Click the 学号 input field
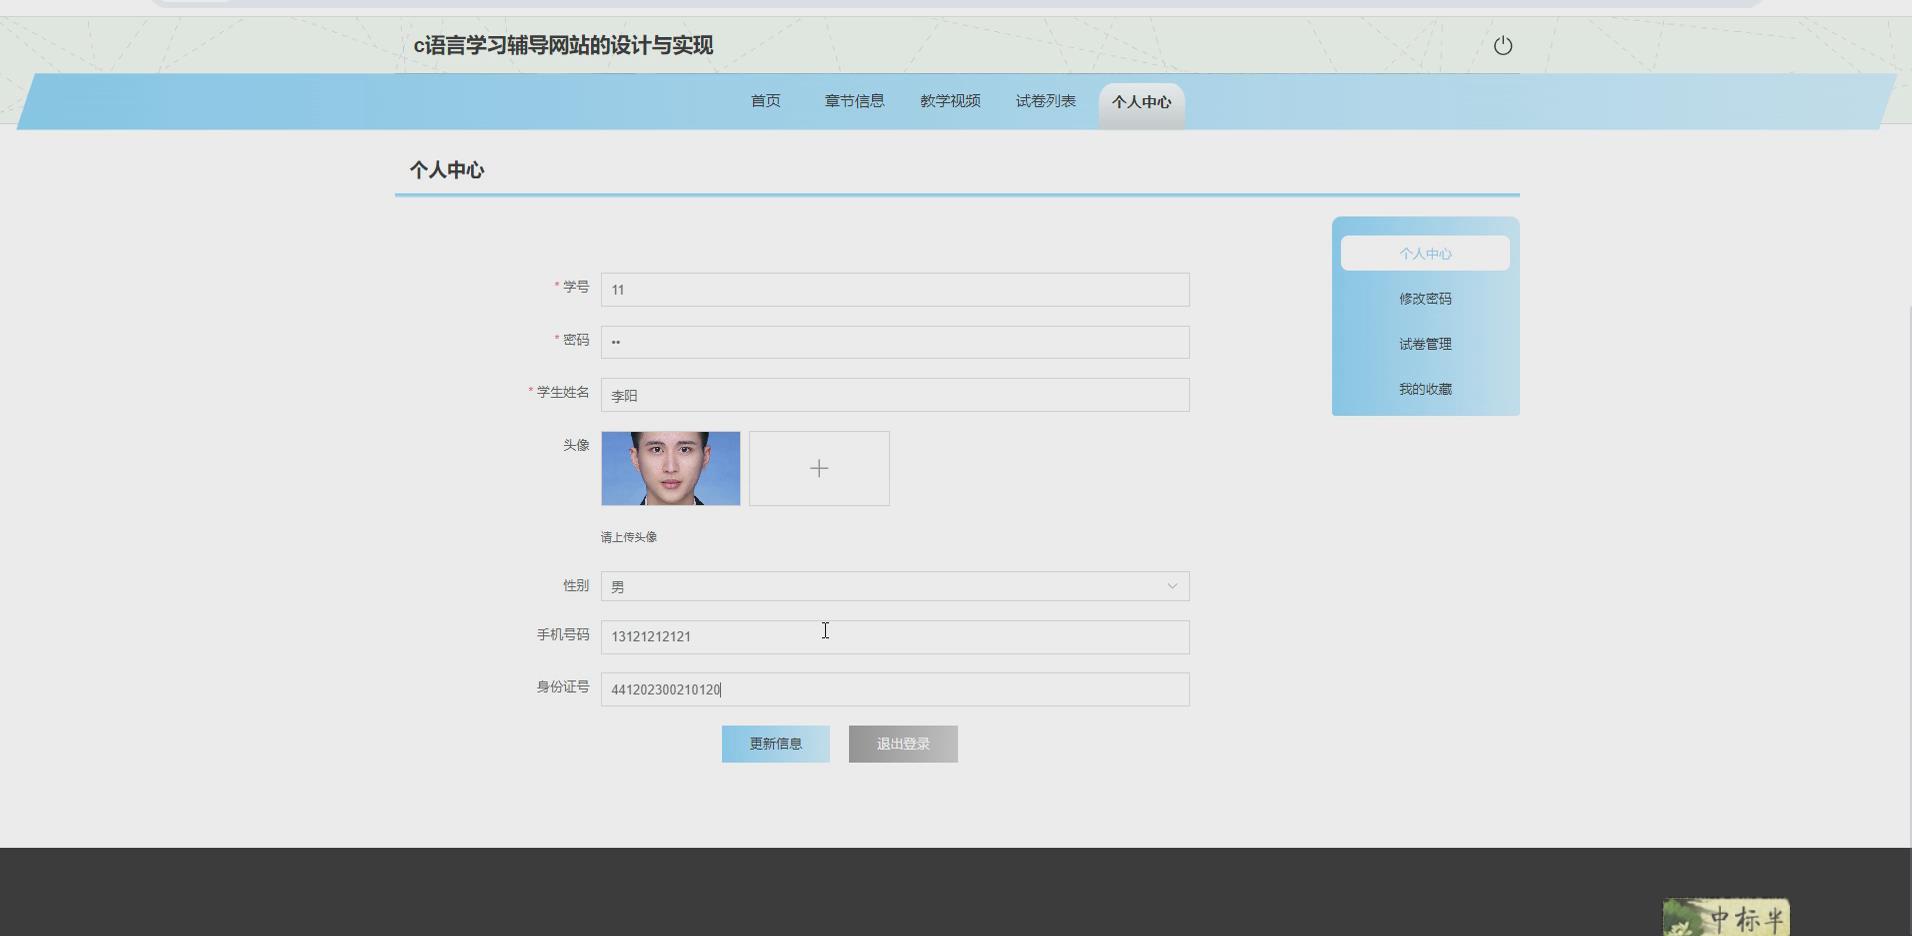The height and width of the screenshot is (936, 1912). pyautogui.click(x=895, y=290)
